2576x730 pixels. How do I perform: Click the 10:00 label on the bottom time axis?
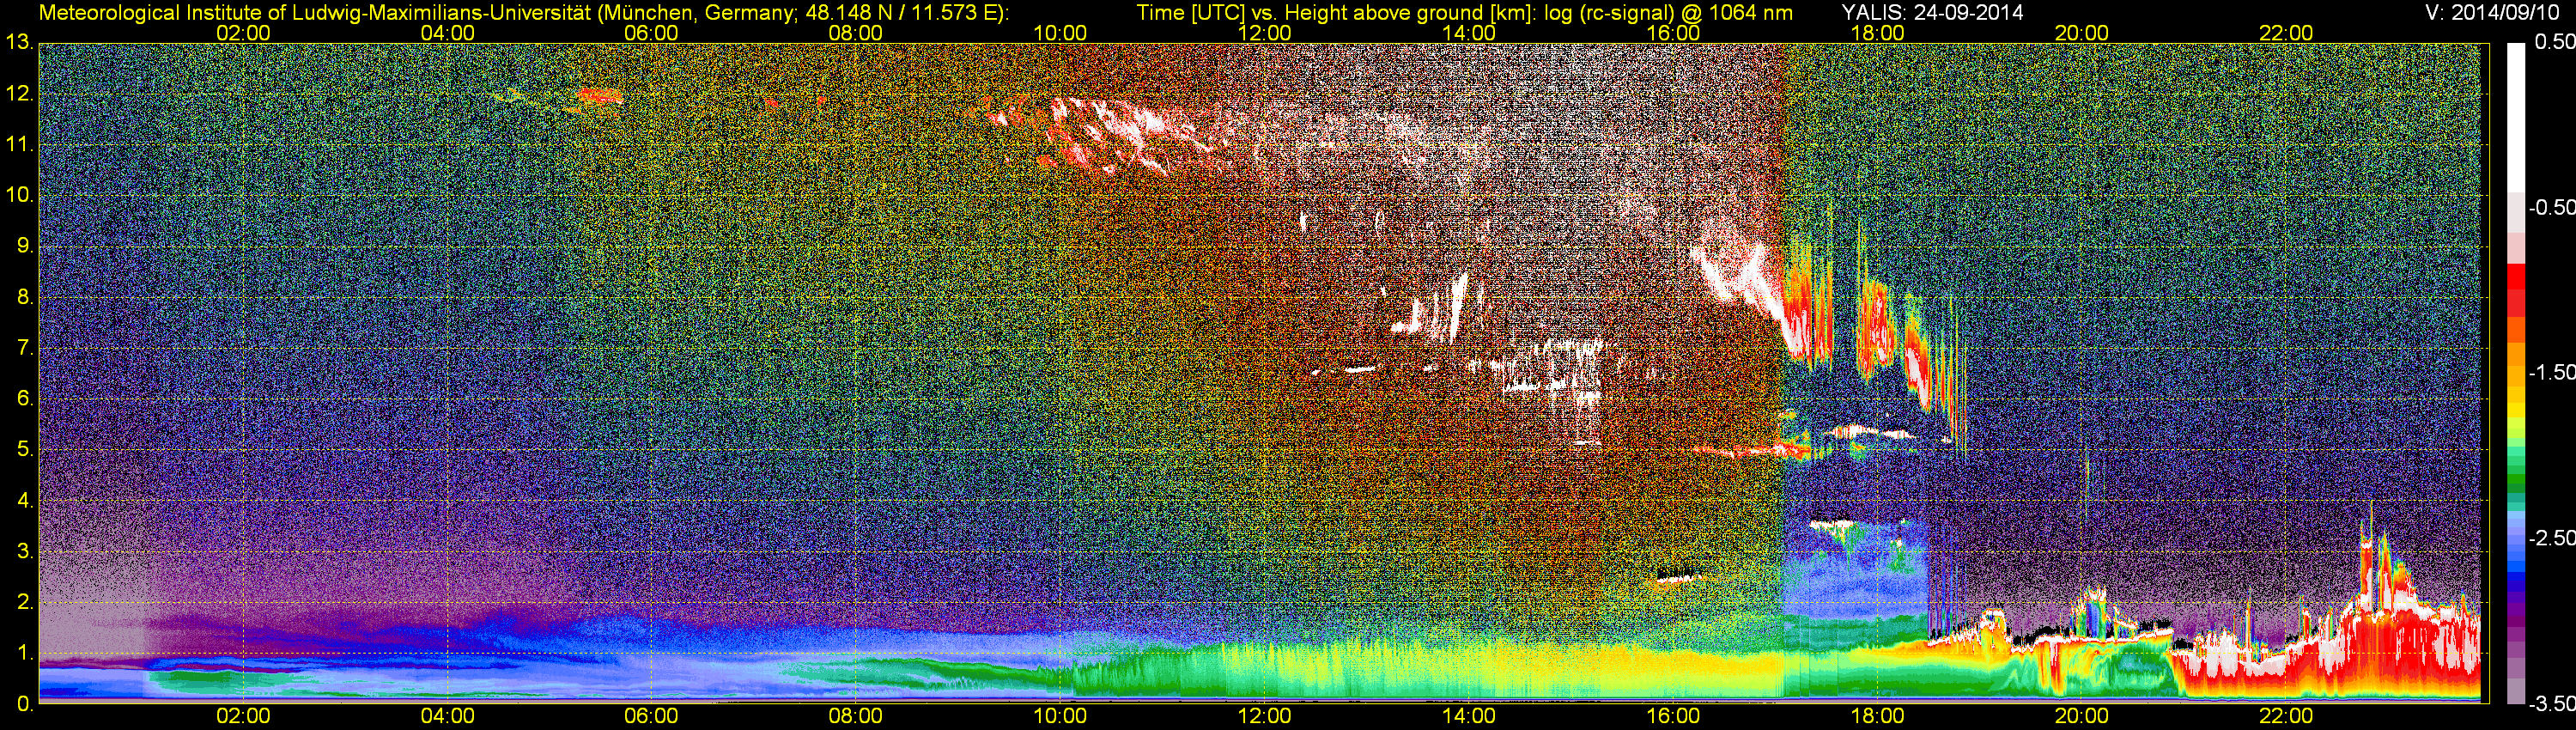tap(1060, 717)
